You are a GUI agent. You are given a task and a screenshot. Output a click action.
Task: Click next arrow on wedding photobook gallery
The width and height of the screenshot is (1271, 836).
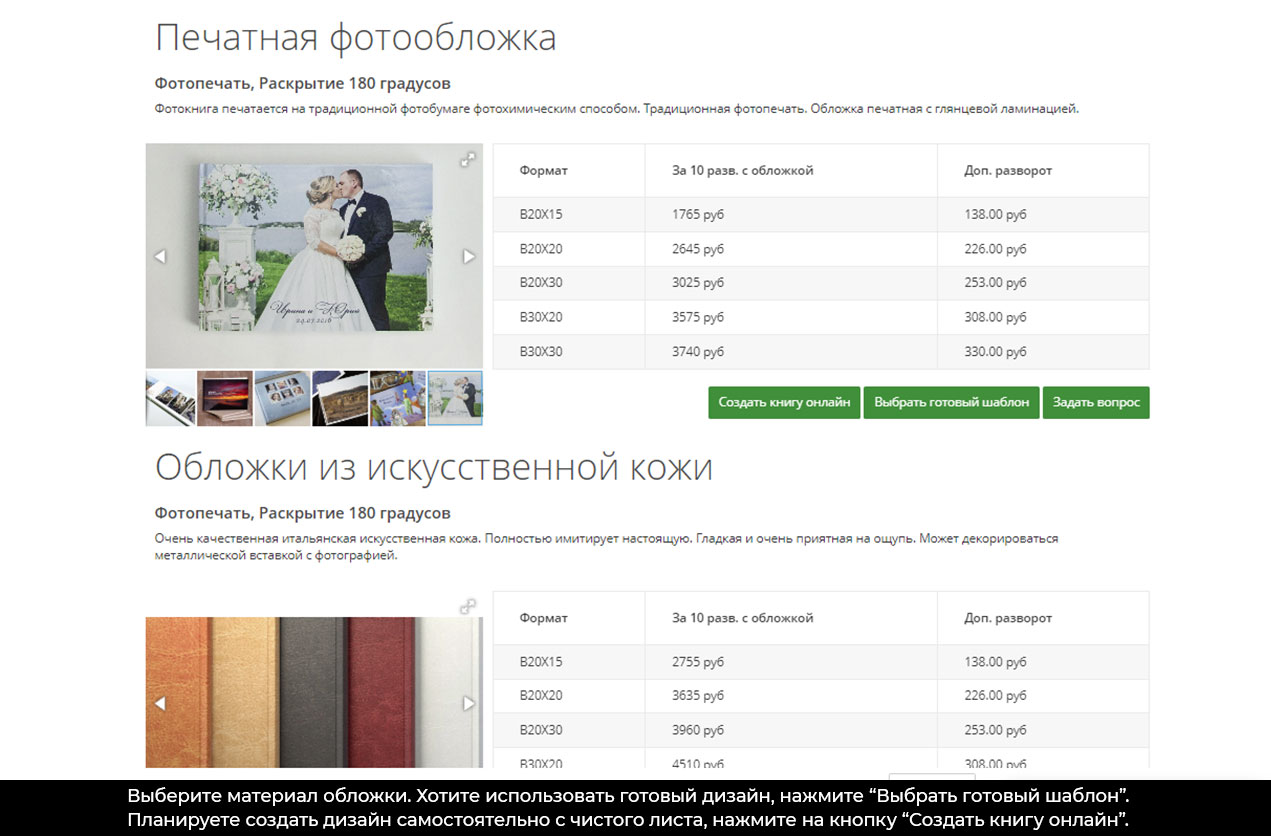coord(469,257)
